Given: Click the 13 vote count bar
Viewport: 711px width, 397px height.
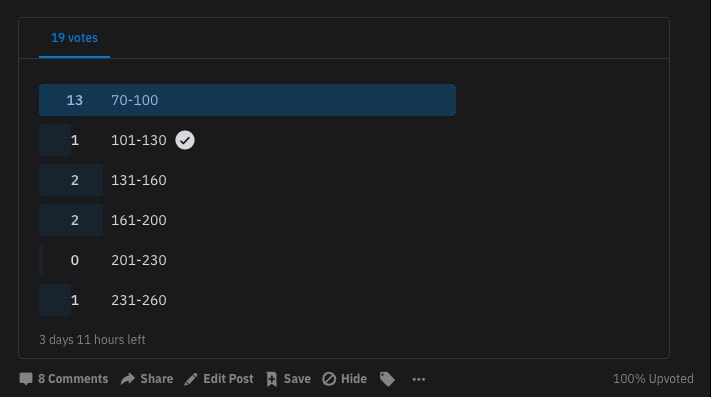Looking at the screenshot, I should 247,100.
